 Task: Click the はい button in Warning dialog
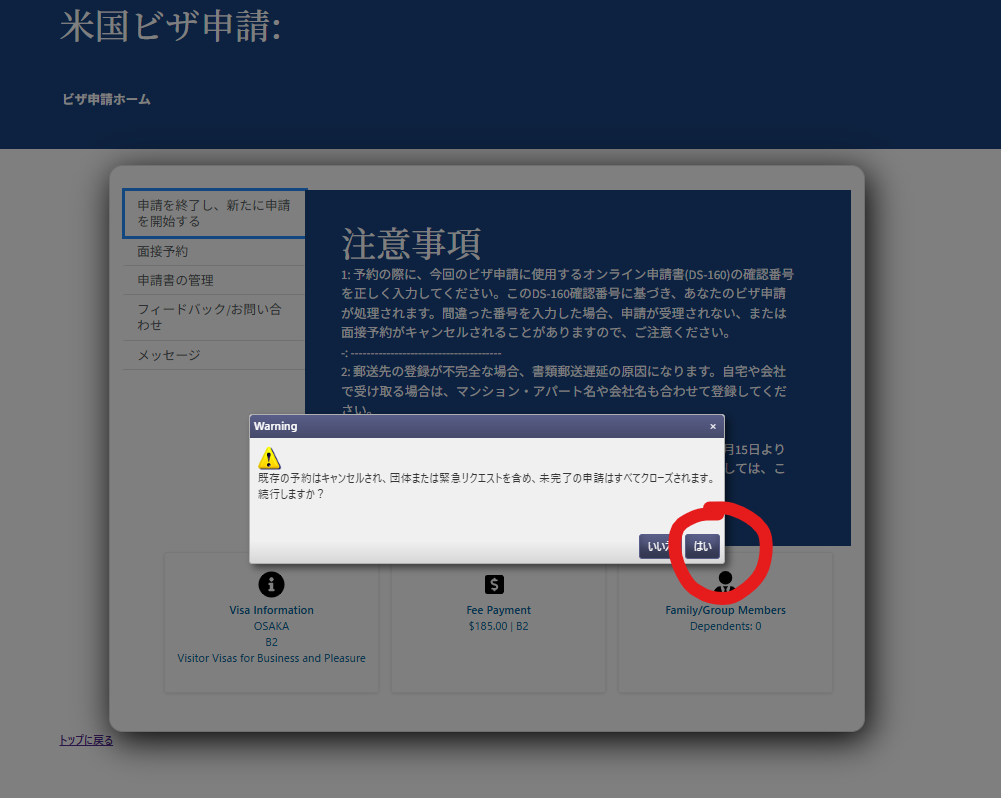(x=702, y=546)
